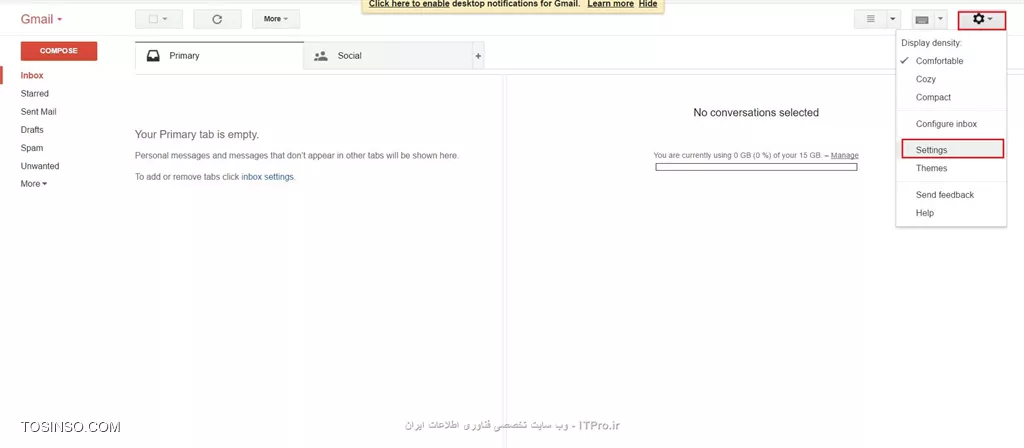Choose Send feedback menu item
Screen dimensions: 1024x448
944,195
